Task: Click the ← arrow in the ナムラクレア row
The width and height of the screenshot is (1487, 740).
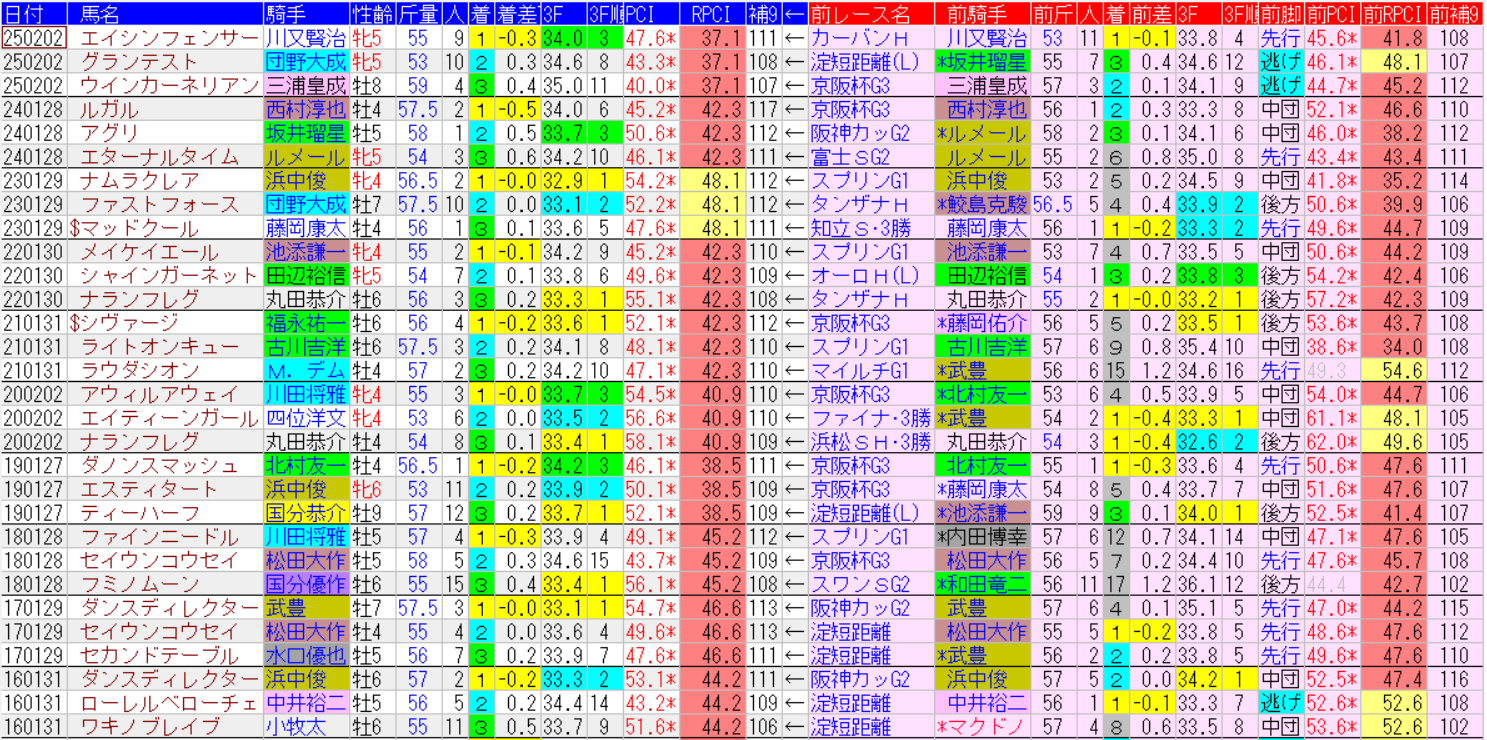Action: click(795, 181)
